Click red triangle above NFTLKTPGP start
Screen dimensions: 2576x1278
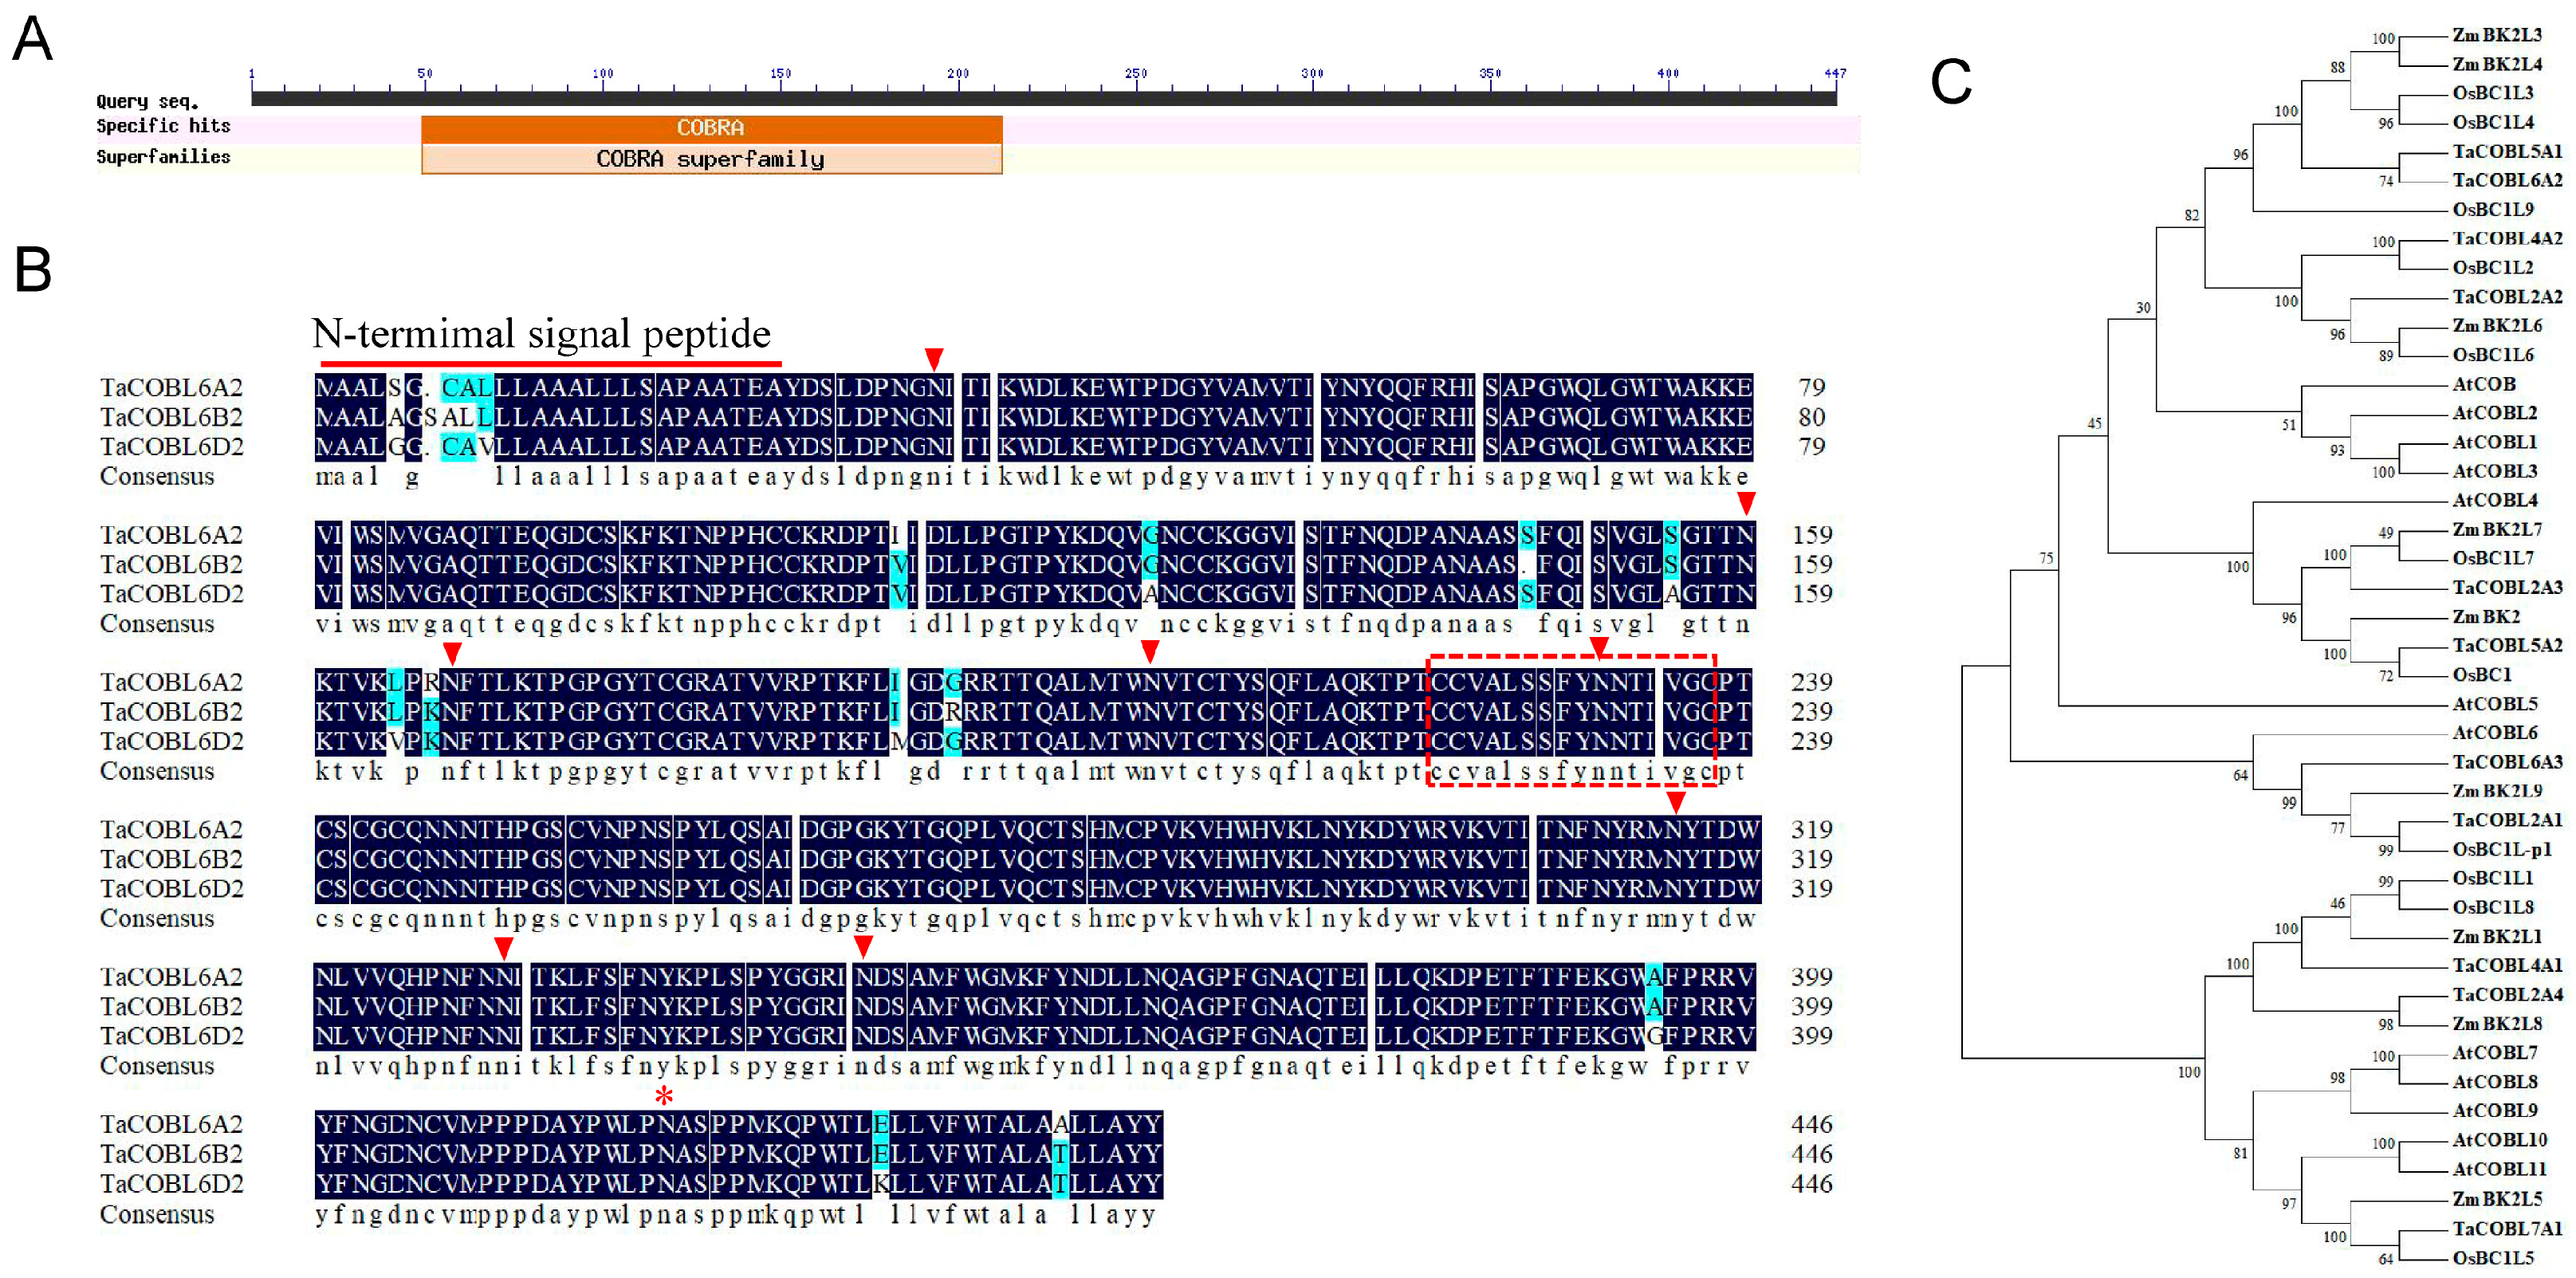[452, 653]
